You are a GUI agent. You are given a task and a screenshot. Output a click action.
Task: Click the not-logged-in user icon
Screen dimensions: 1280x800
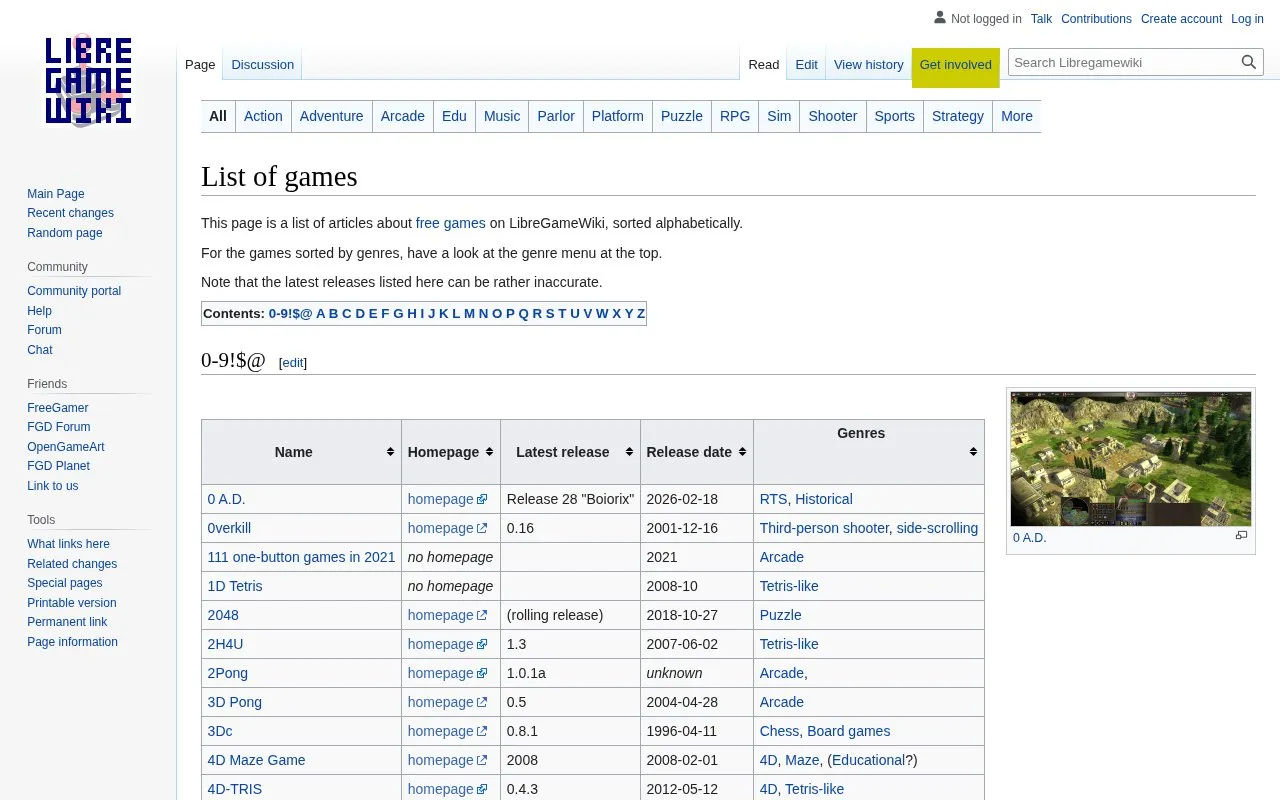[x=940, y=18]
